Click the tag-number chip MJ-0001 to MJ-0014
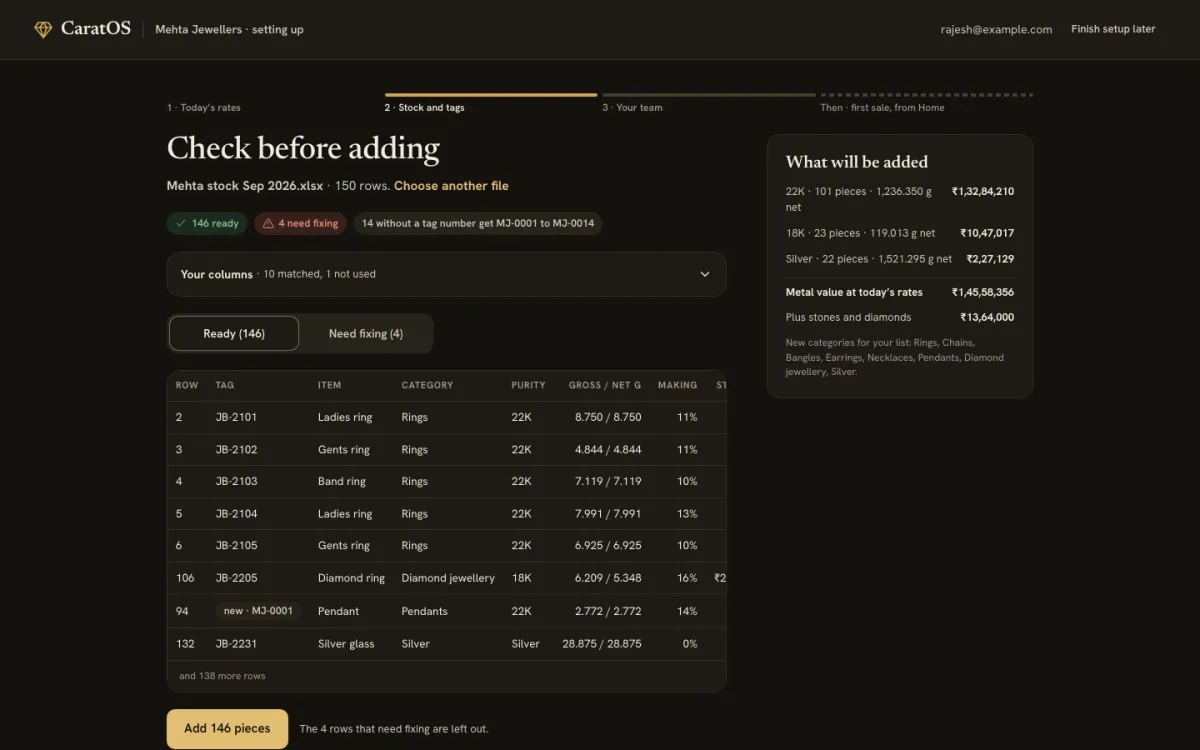 tap(478, 224)
